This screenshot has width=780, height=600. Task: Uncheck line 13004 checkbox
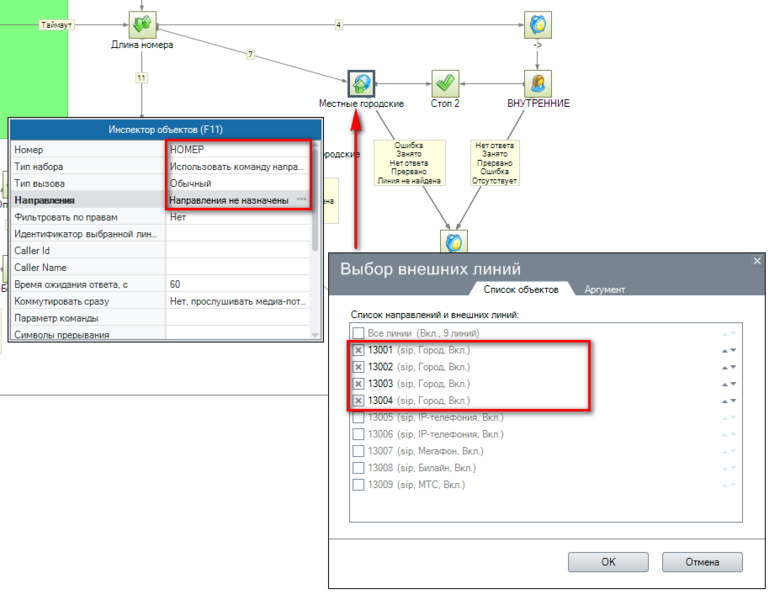tap(358, 400)
